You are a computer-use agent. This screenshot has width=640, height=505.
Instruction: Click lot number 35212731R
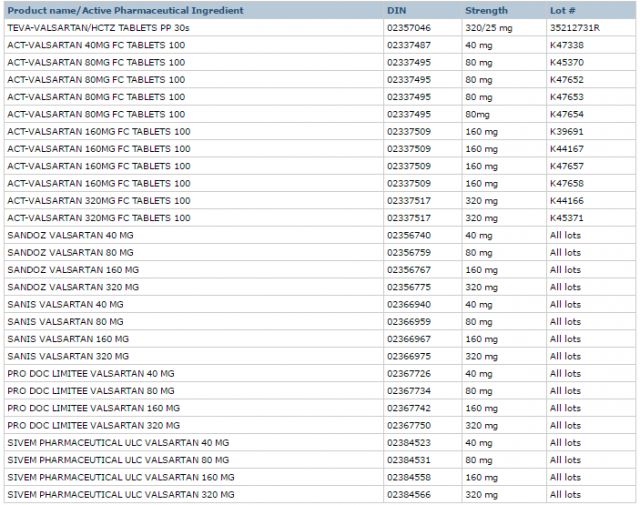[575, 28]
